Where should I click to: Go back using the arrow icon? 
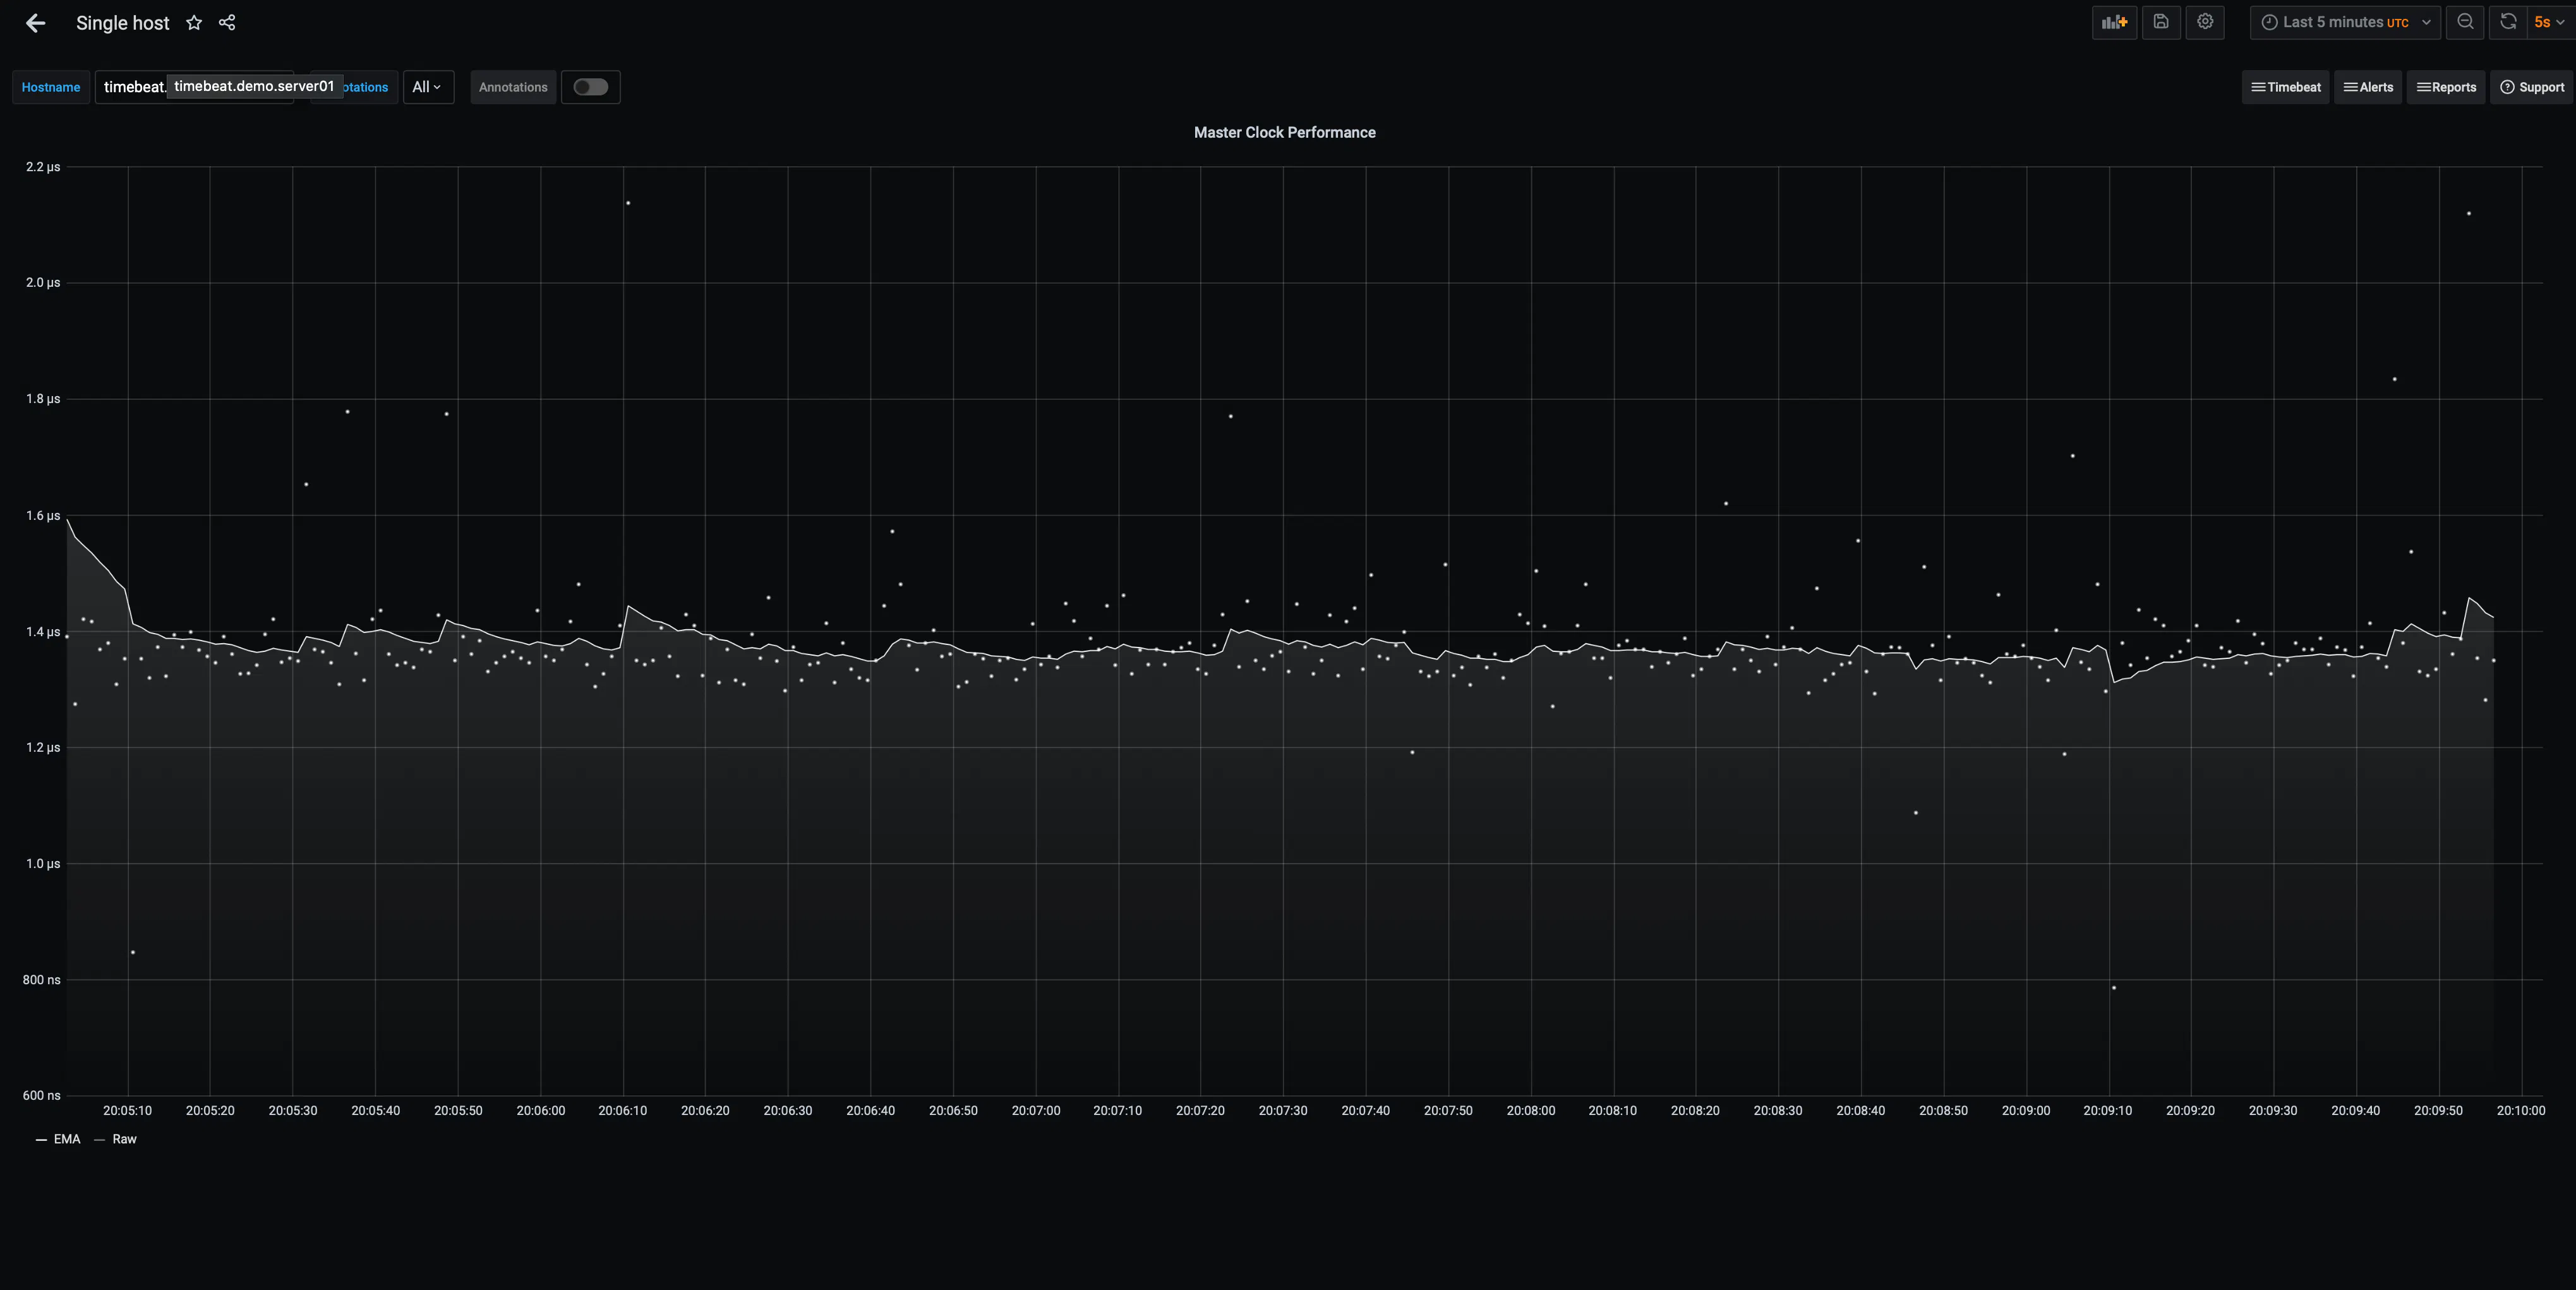tap(36, 23)
